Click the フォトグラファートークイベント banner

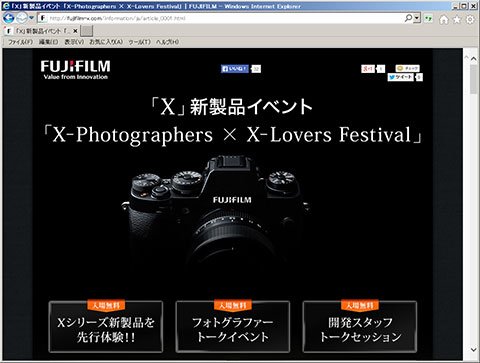[x=233, y=326]
